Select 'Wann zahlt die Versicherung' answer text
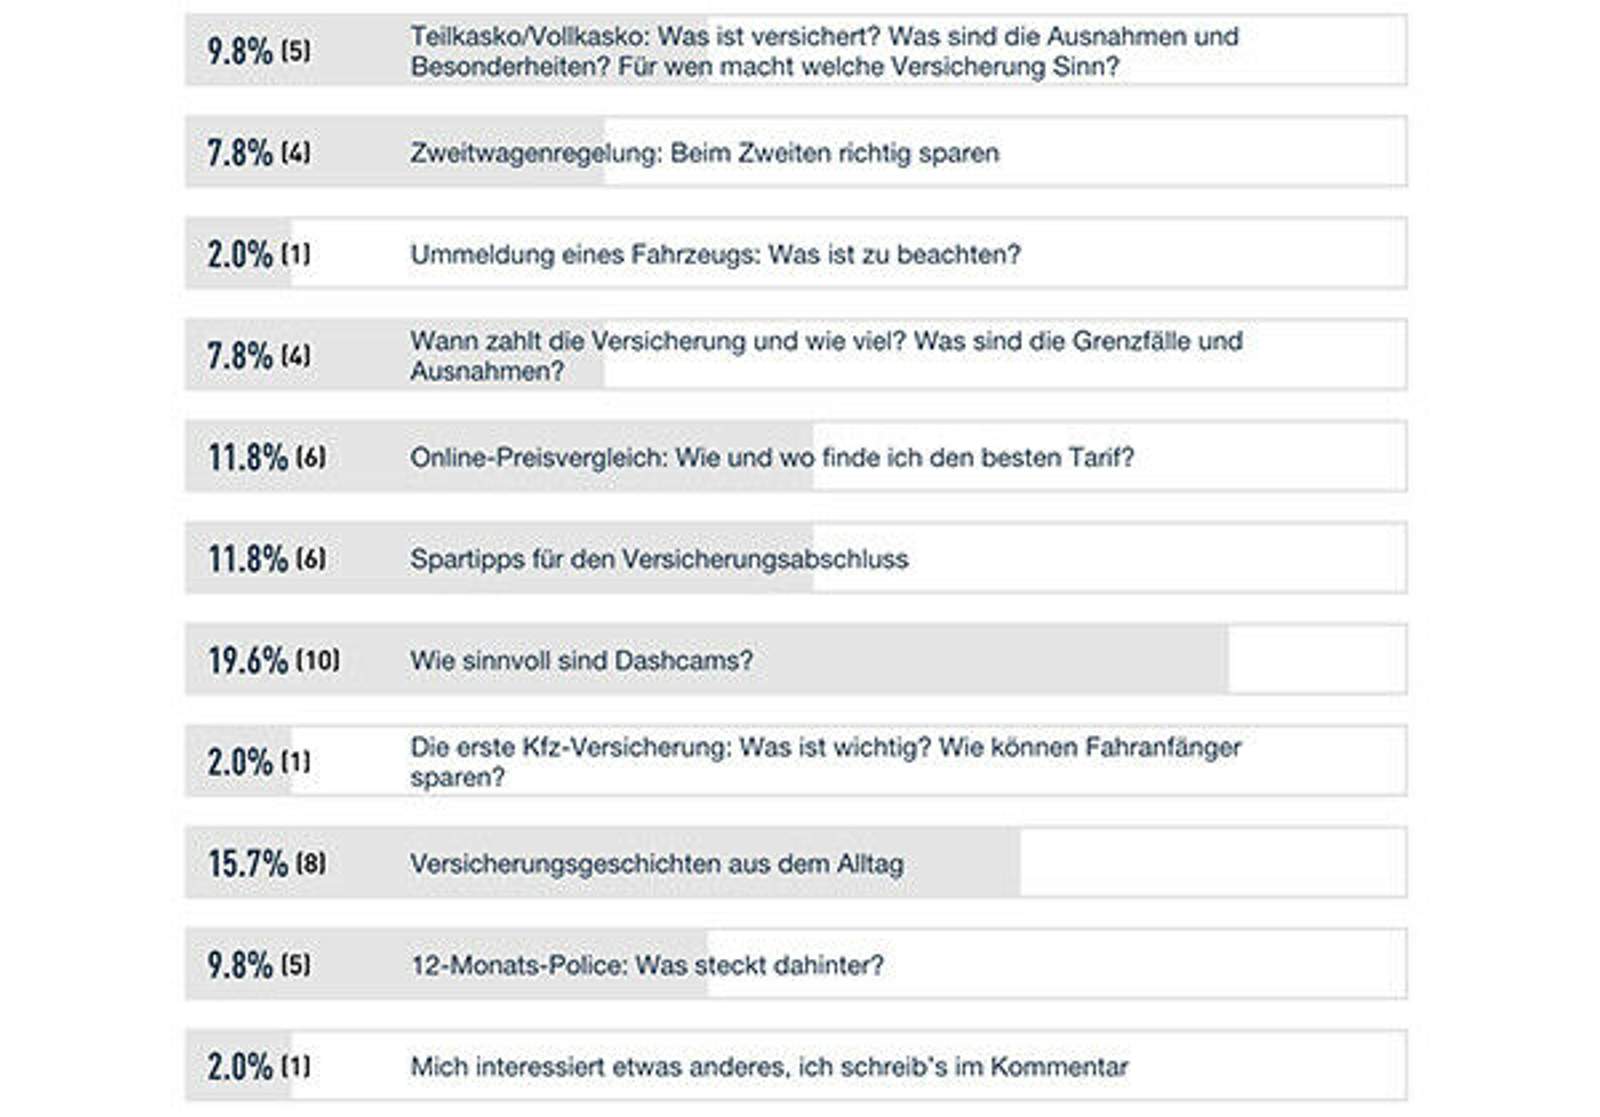Screen dimensions: 1600x1117 click(x=826, y=355)
